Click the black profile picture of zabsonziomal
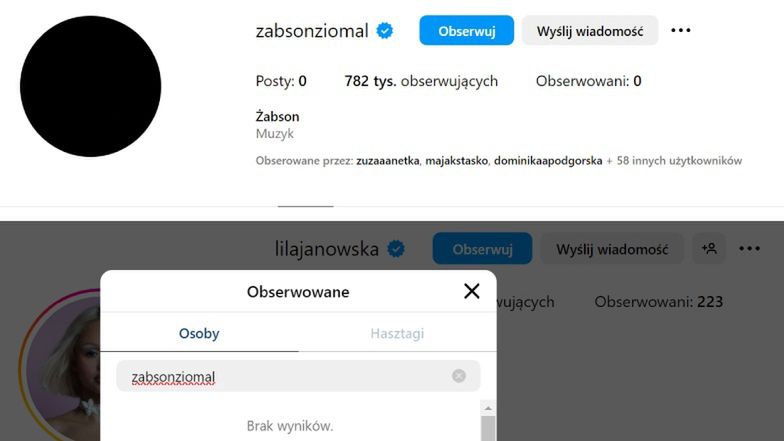 click(x=90, y=86)
